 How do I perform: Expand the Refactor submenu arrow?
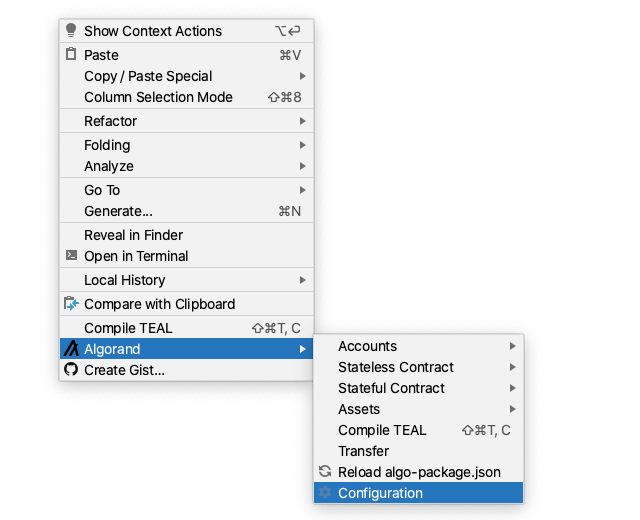[x=302, y=121]
